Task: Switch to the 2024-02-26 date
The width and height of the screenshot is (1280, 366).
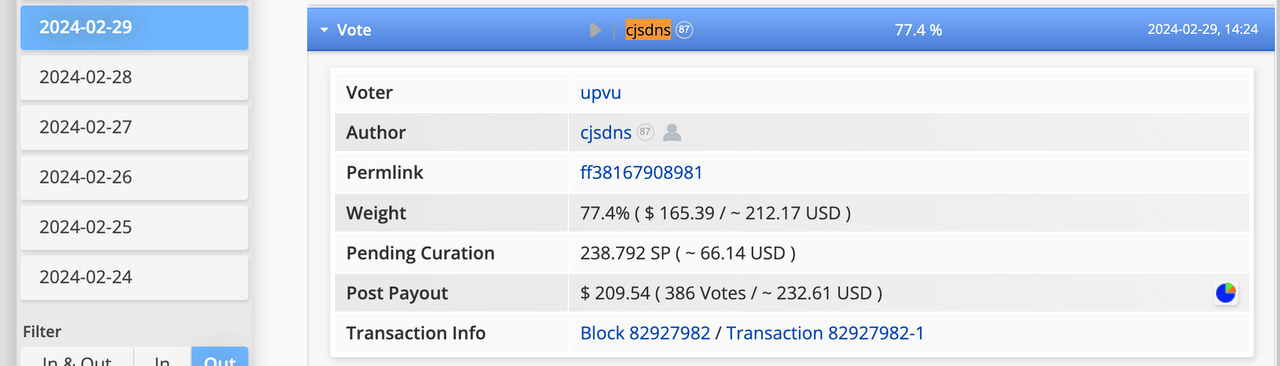Action: click(134, 177)
